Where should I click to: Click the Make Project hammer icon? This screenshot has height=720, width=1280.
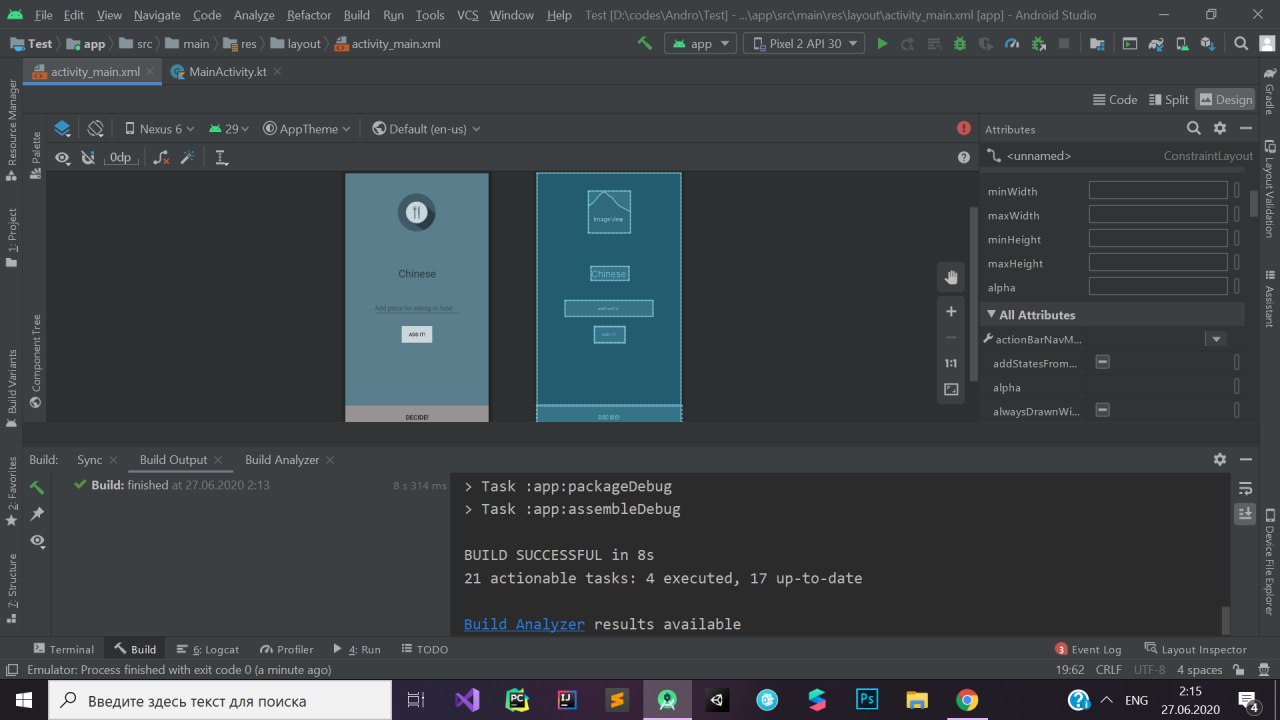point(645,44)
